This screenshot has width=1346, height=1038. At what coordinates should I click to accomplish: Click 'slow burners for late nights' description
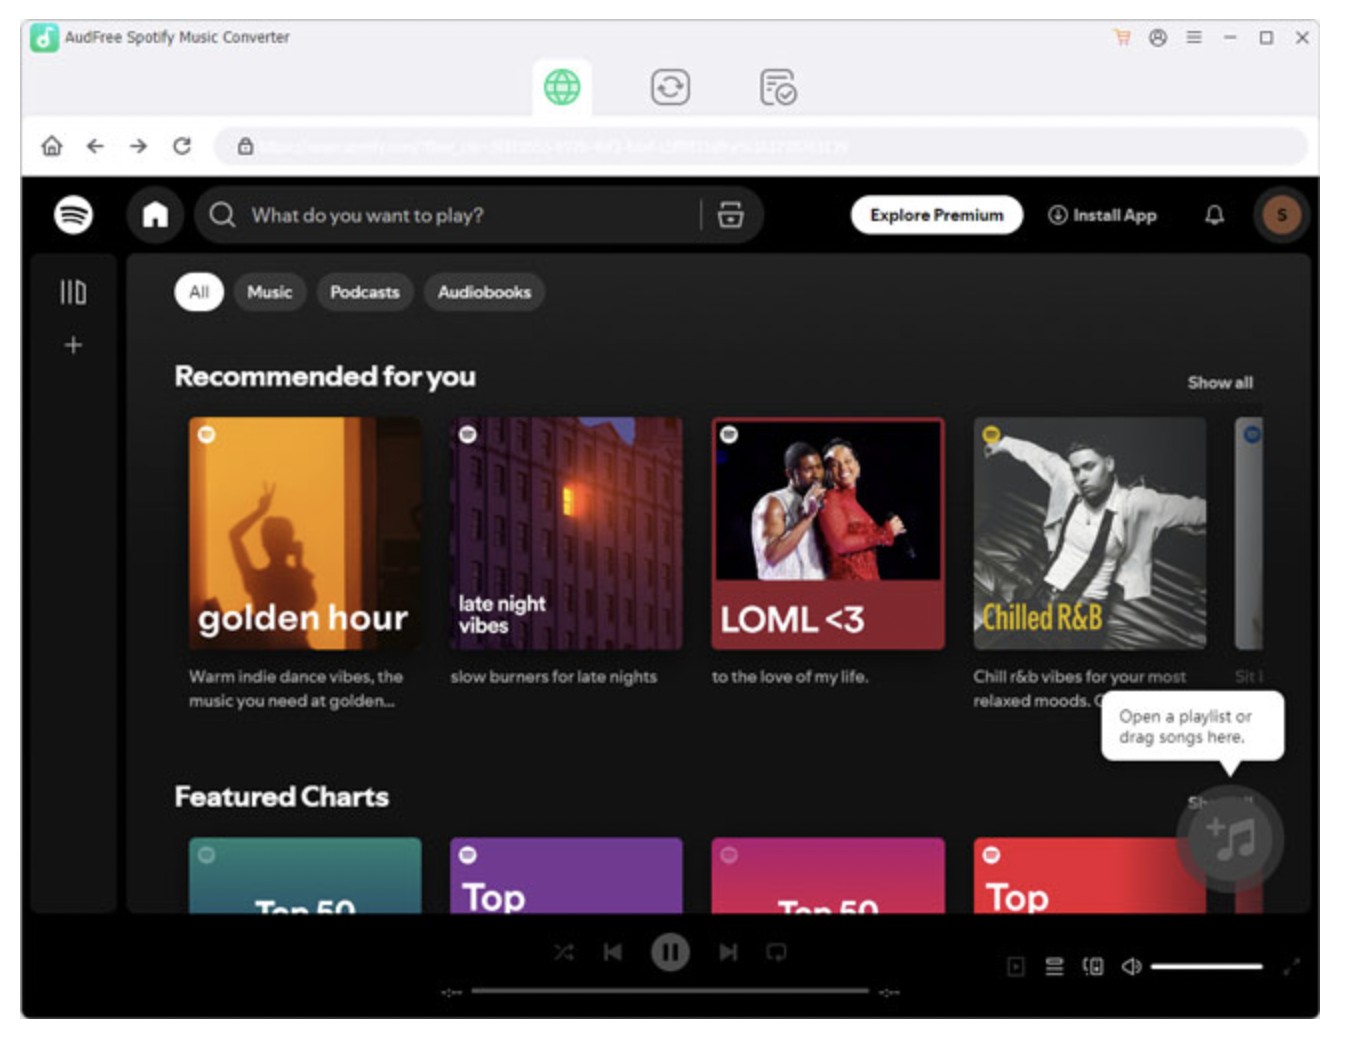[553, 677]
